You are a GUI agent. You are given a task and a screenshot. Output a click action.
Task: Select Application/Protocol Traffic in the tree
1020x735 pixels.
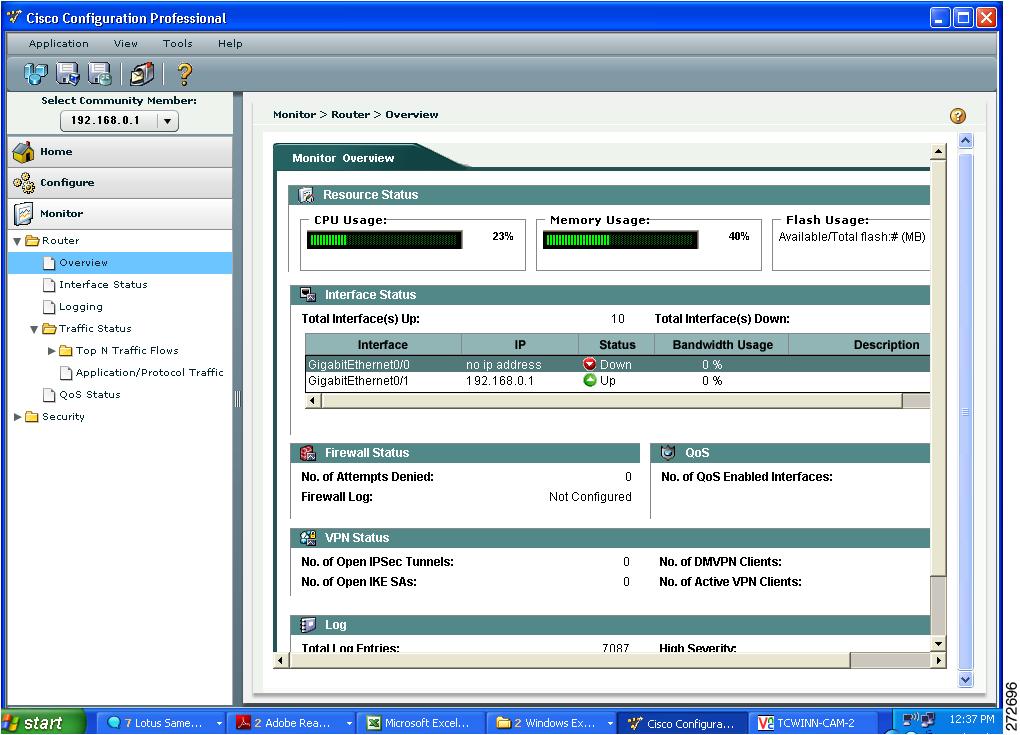[x=149, y=373]
